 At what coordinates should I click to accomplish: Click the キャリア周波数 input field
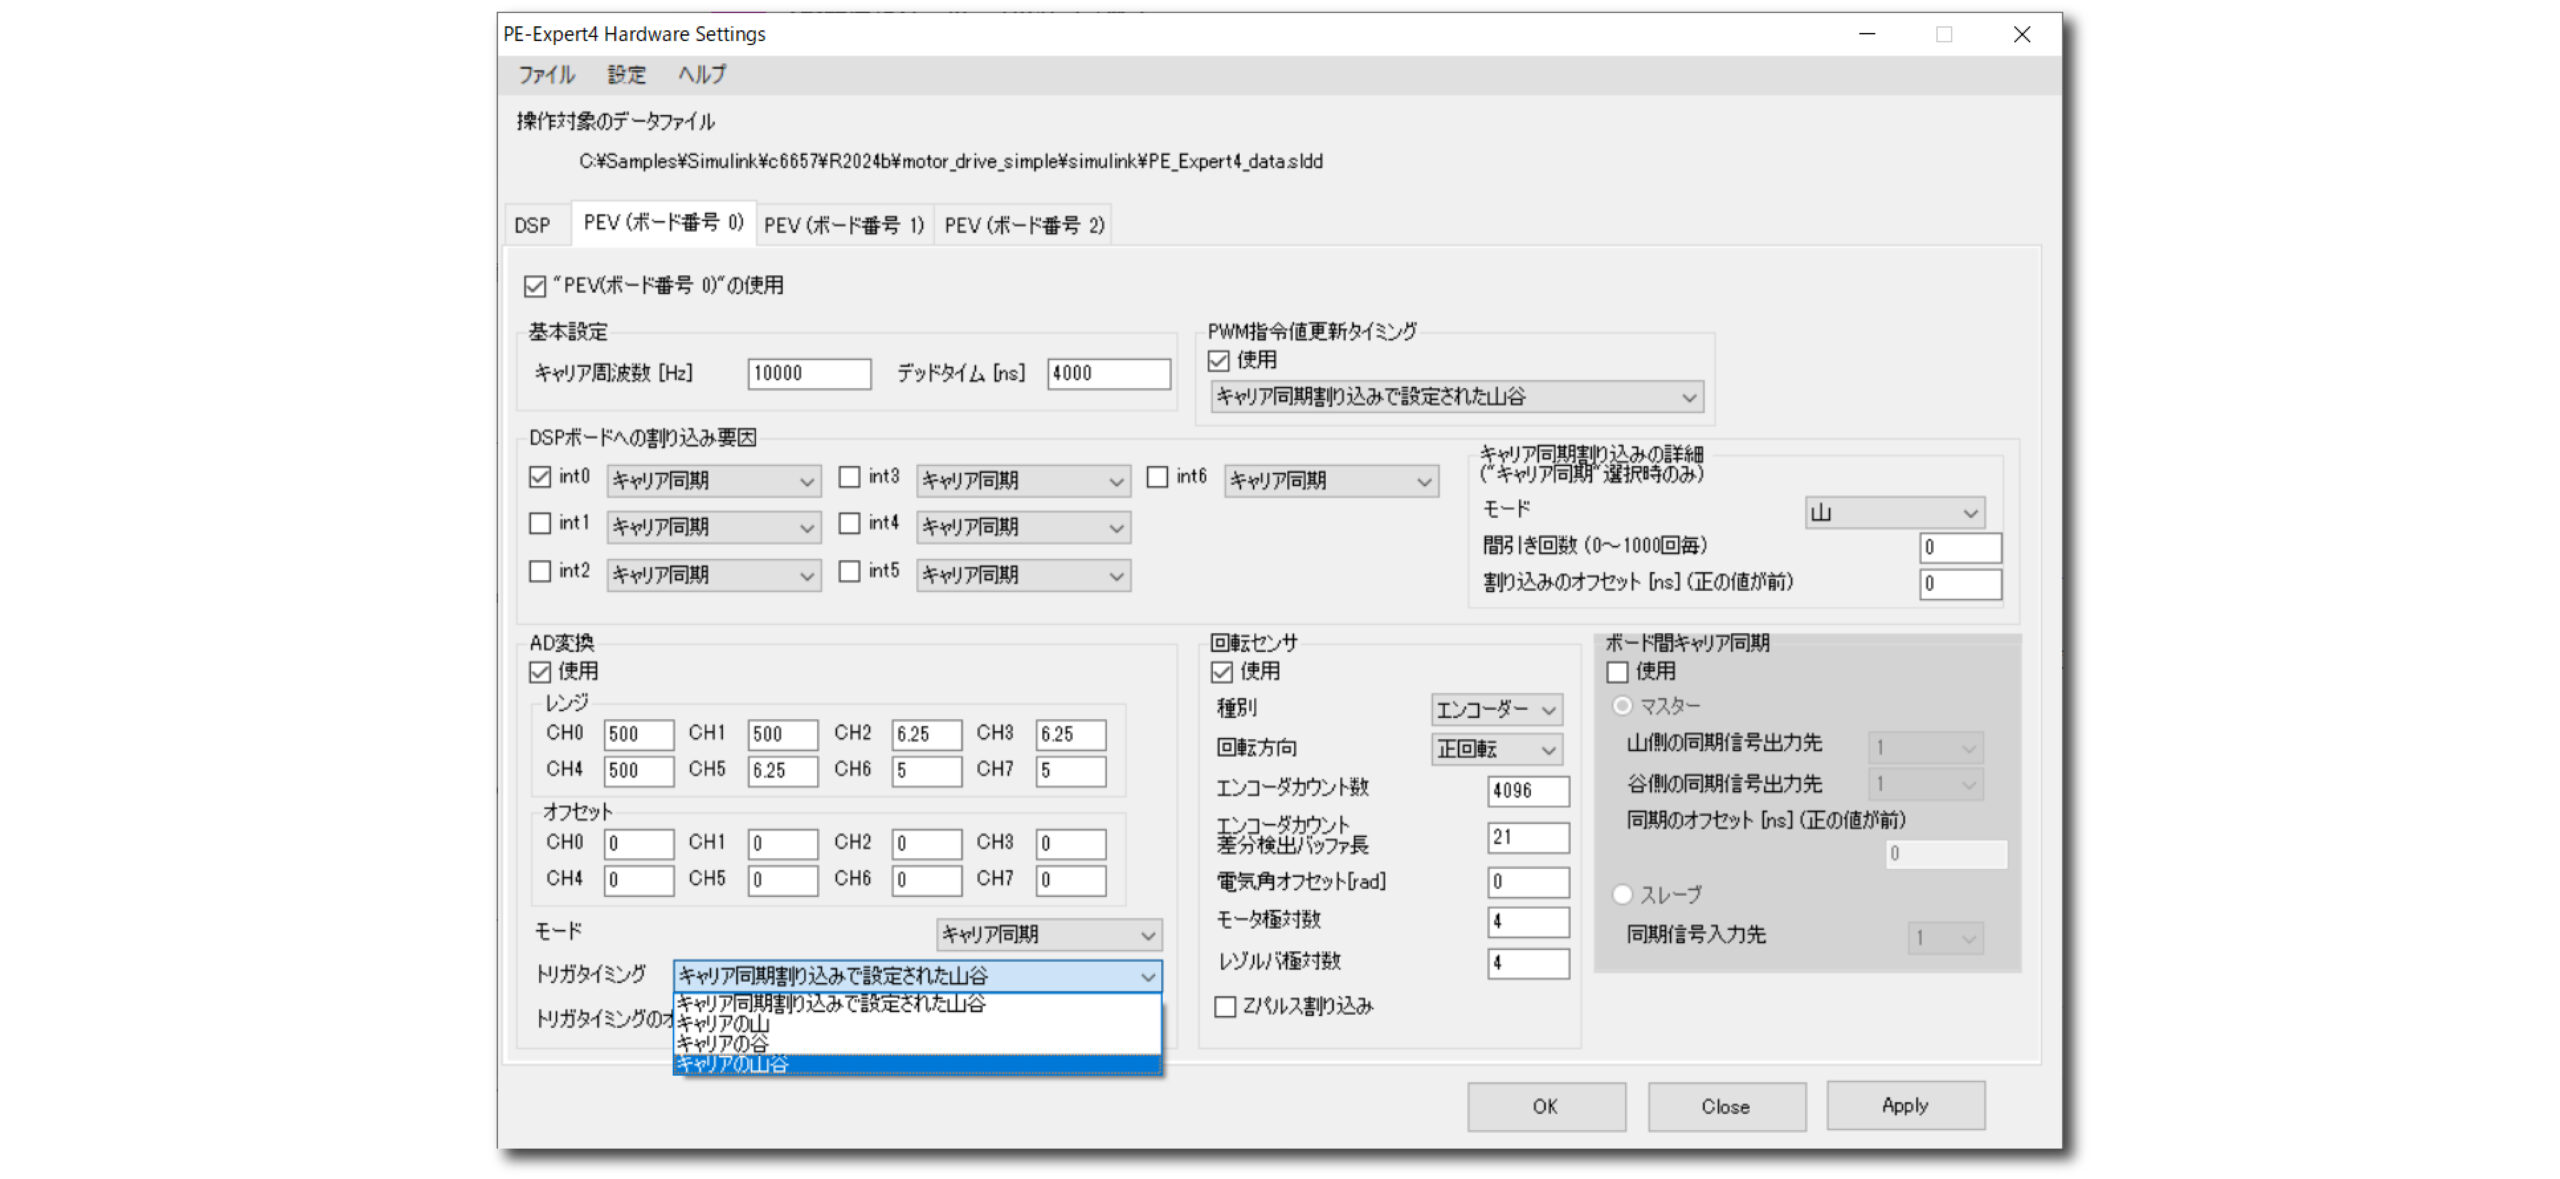click(808, 373)
